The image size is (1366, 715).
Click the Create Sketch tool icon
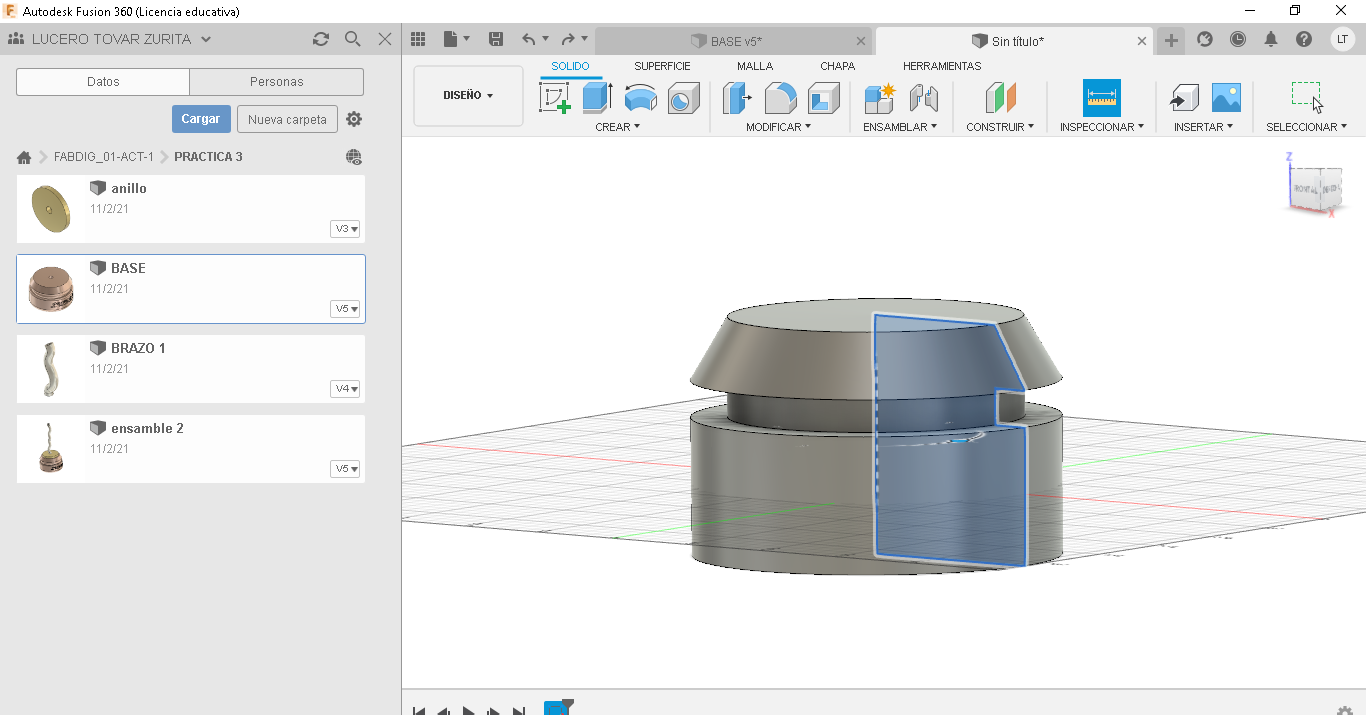[555, 98]
